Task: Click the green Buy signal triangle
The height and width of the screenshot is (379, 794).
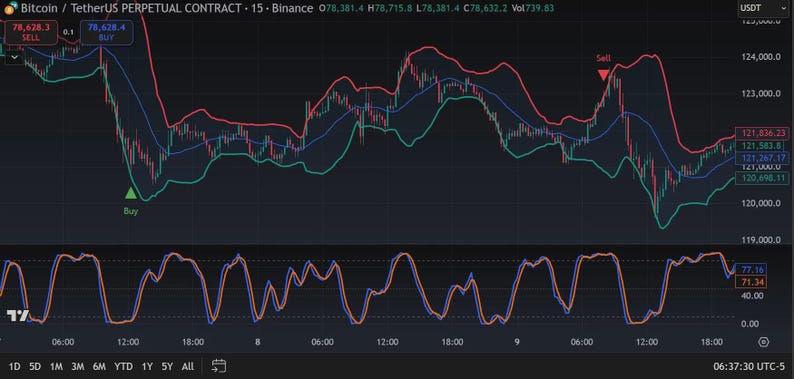Action: (131, 193)
